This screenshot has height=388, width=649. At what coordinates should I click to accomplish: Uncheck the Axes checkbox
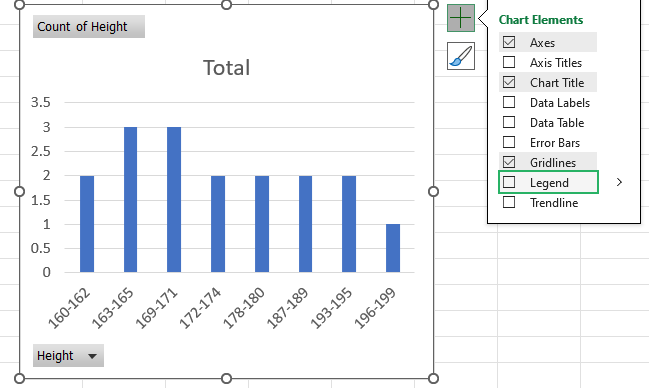pyautogui.click(x=509, y=42)
